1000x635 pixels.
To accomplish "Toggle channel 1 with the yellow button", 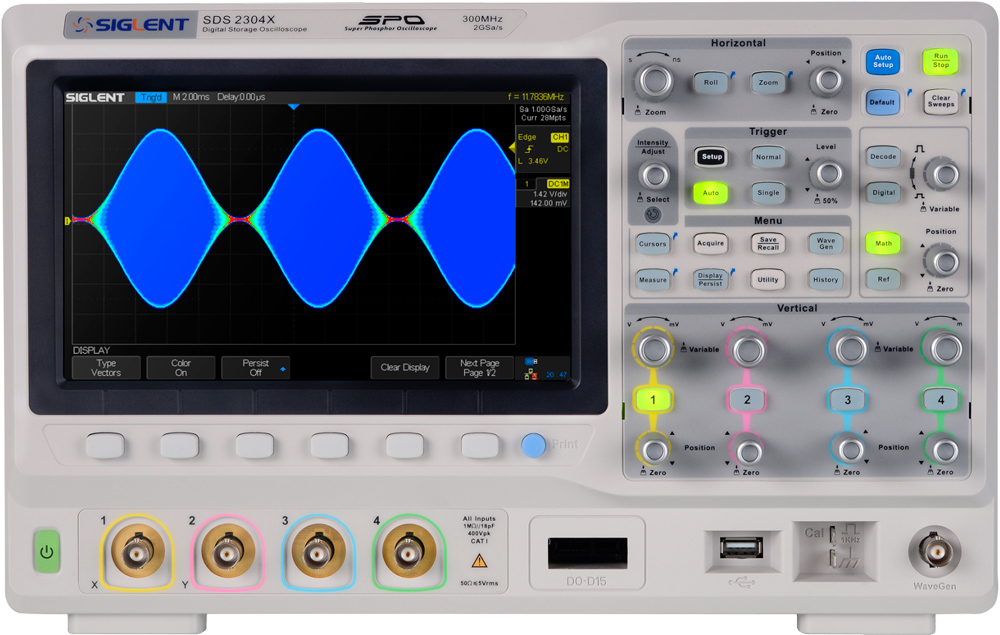I will click(653, 400).
